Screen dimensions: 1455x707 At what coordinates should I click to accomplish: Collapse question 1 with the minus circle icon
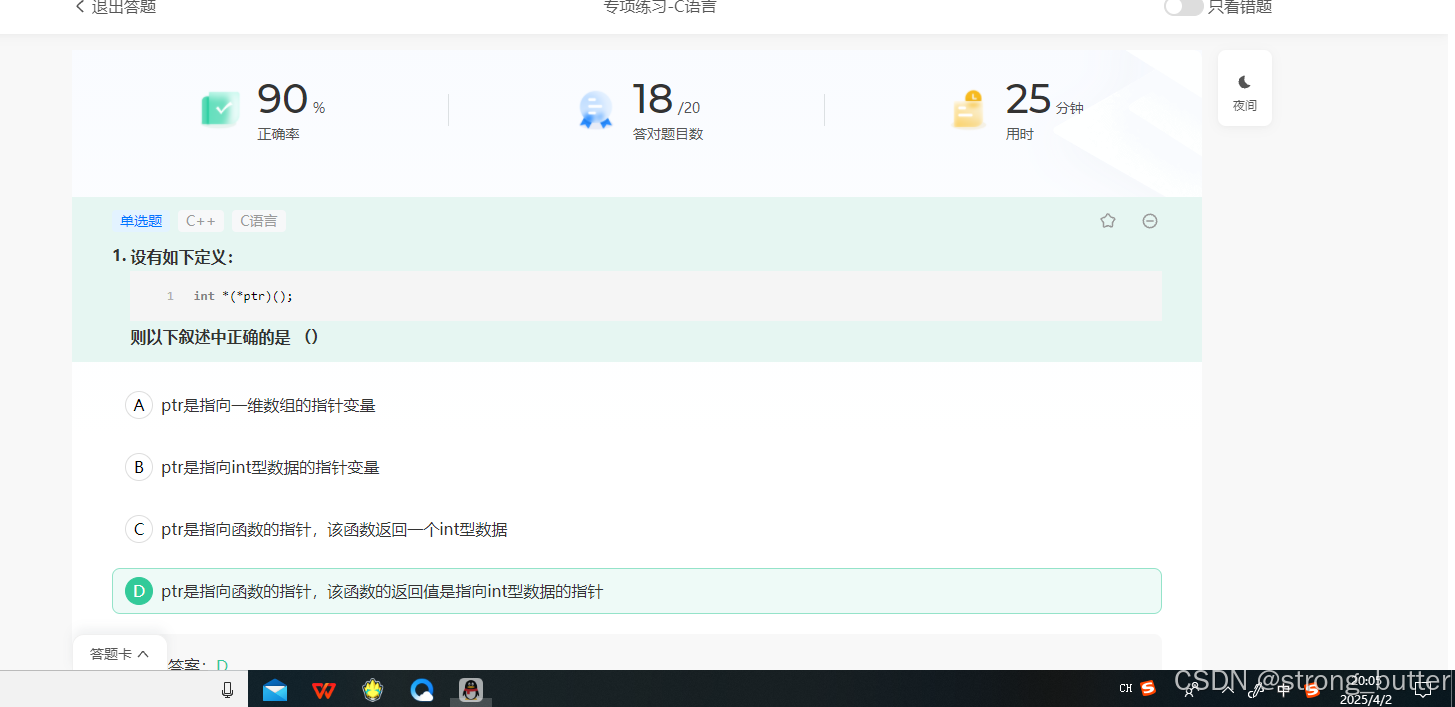pyautogui.click(x=1150, y=221)
